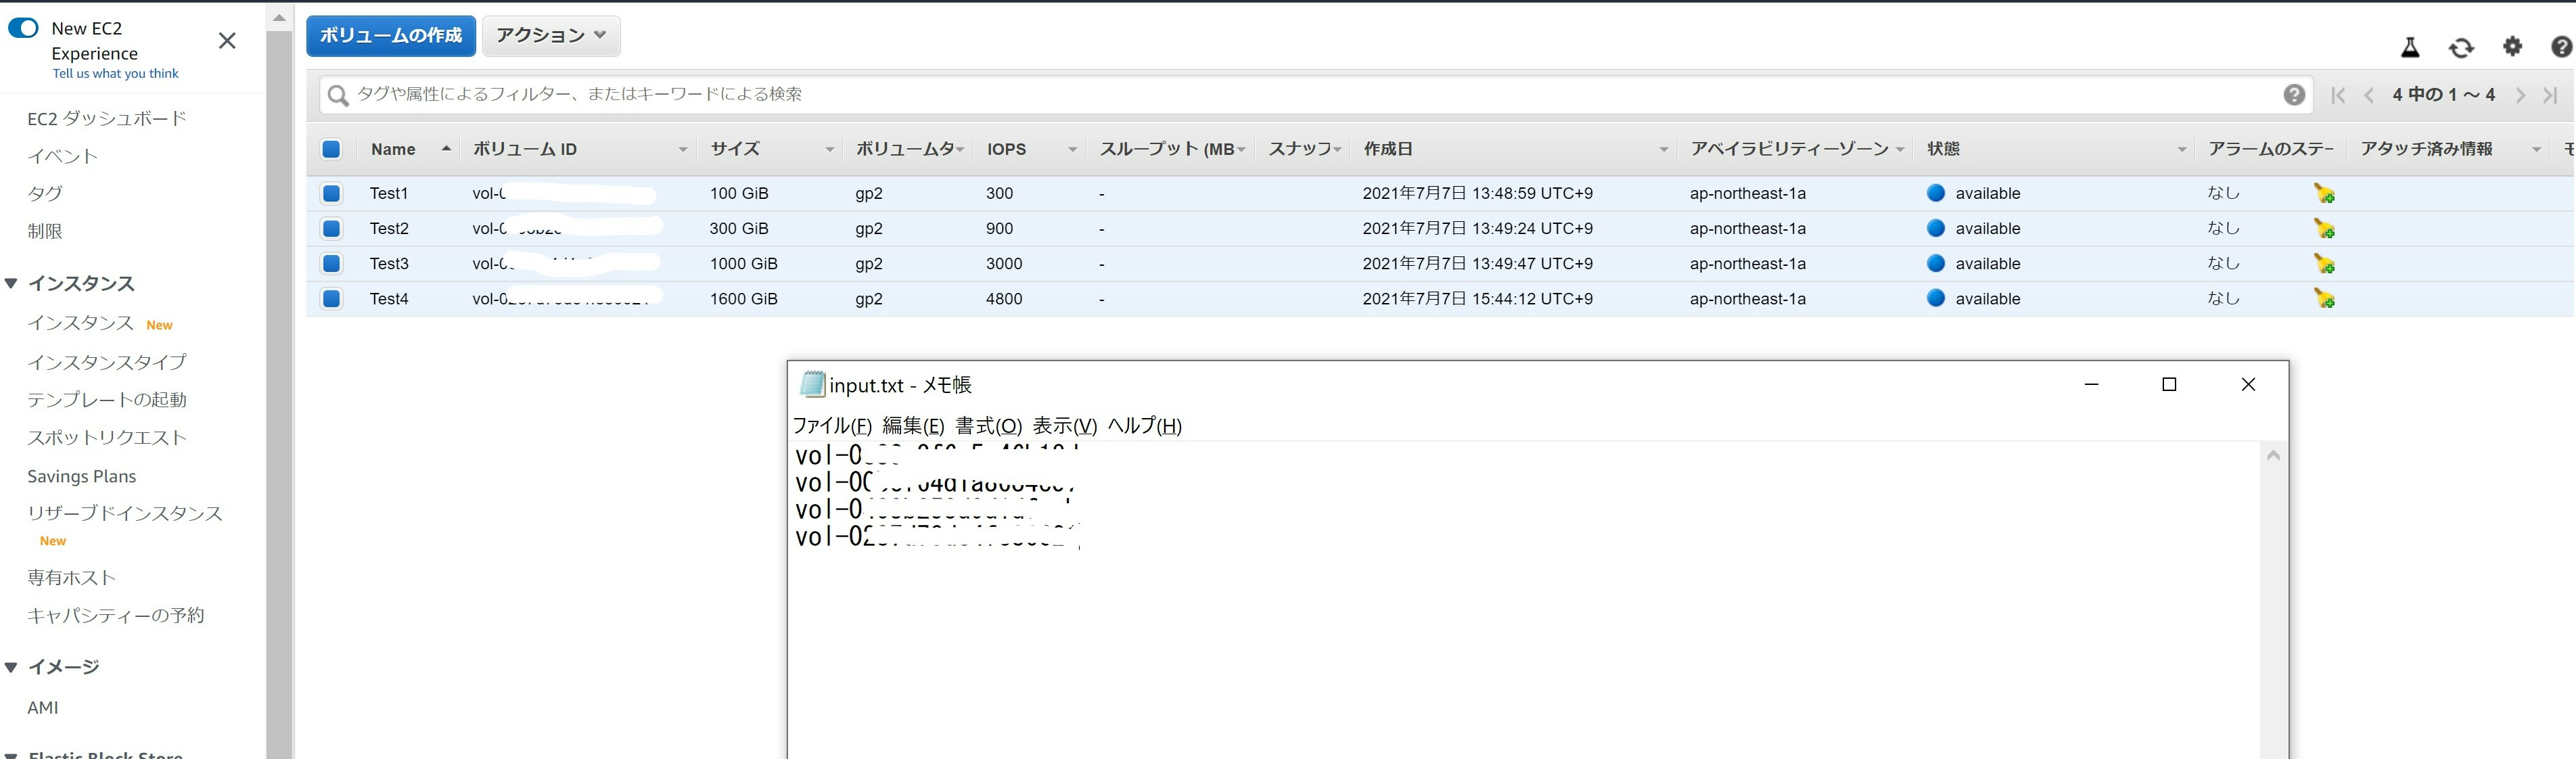The width and height of the screenshot is (2576, 759).
Task: Click alarm icon for Test4 volume
Action: pos(2324,299)
